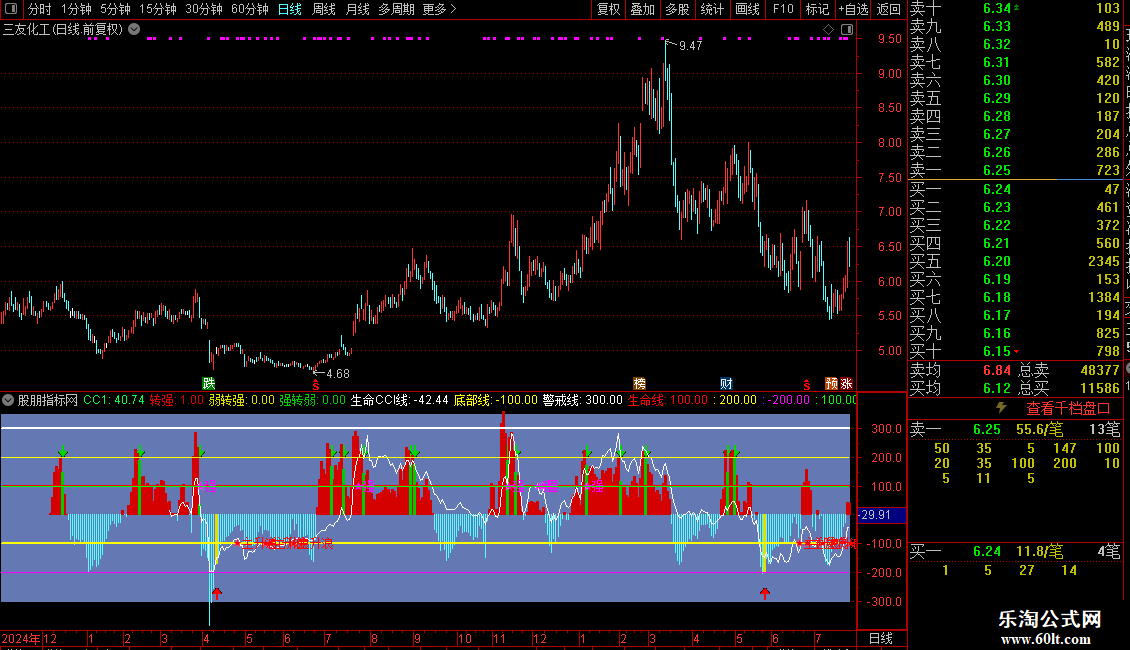Click the red S marker beside 预
The image size is (1130, 650).
(806, 385)
